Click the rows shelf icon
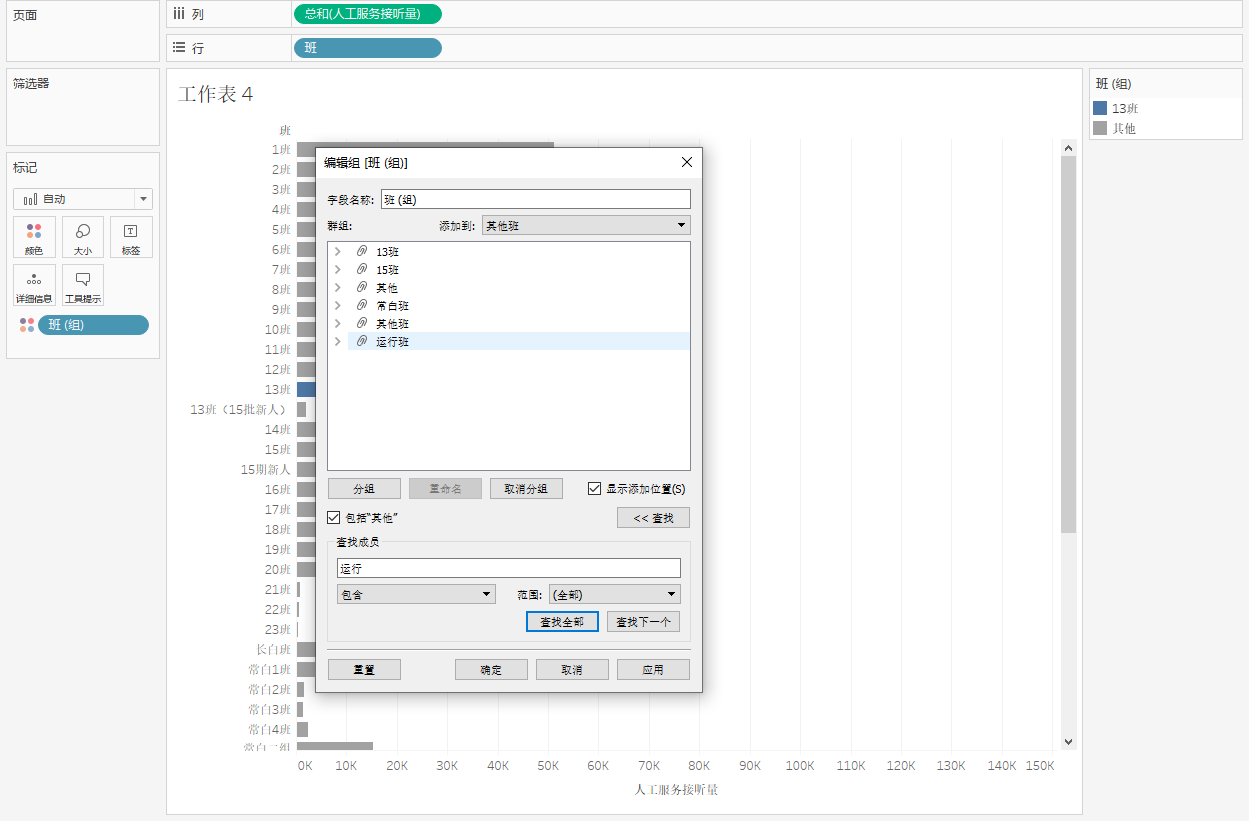This screenshot has height=821, width=1249. coord(179,47)
